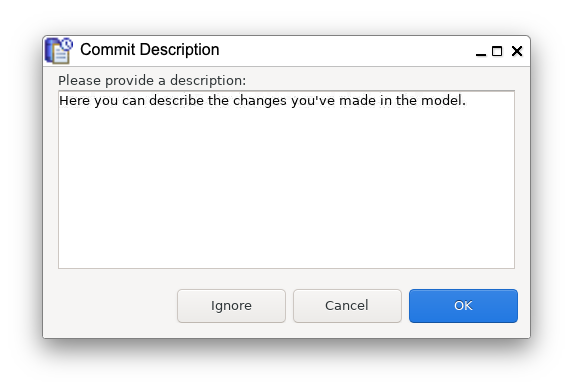Click the word "describe" in the text box
This screenshot has height=382, width=576.
[x=176, y=100]
